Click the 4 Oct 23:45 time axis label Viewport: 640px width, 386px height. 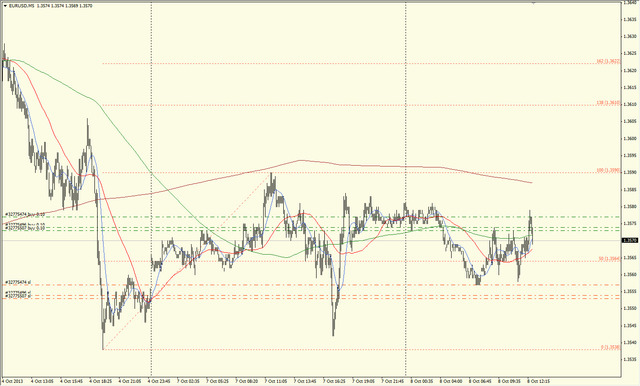(159, 381)
